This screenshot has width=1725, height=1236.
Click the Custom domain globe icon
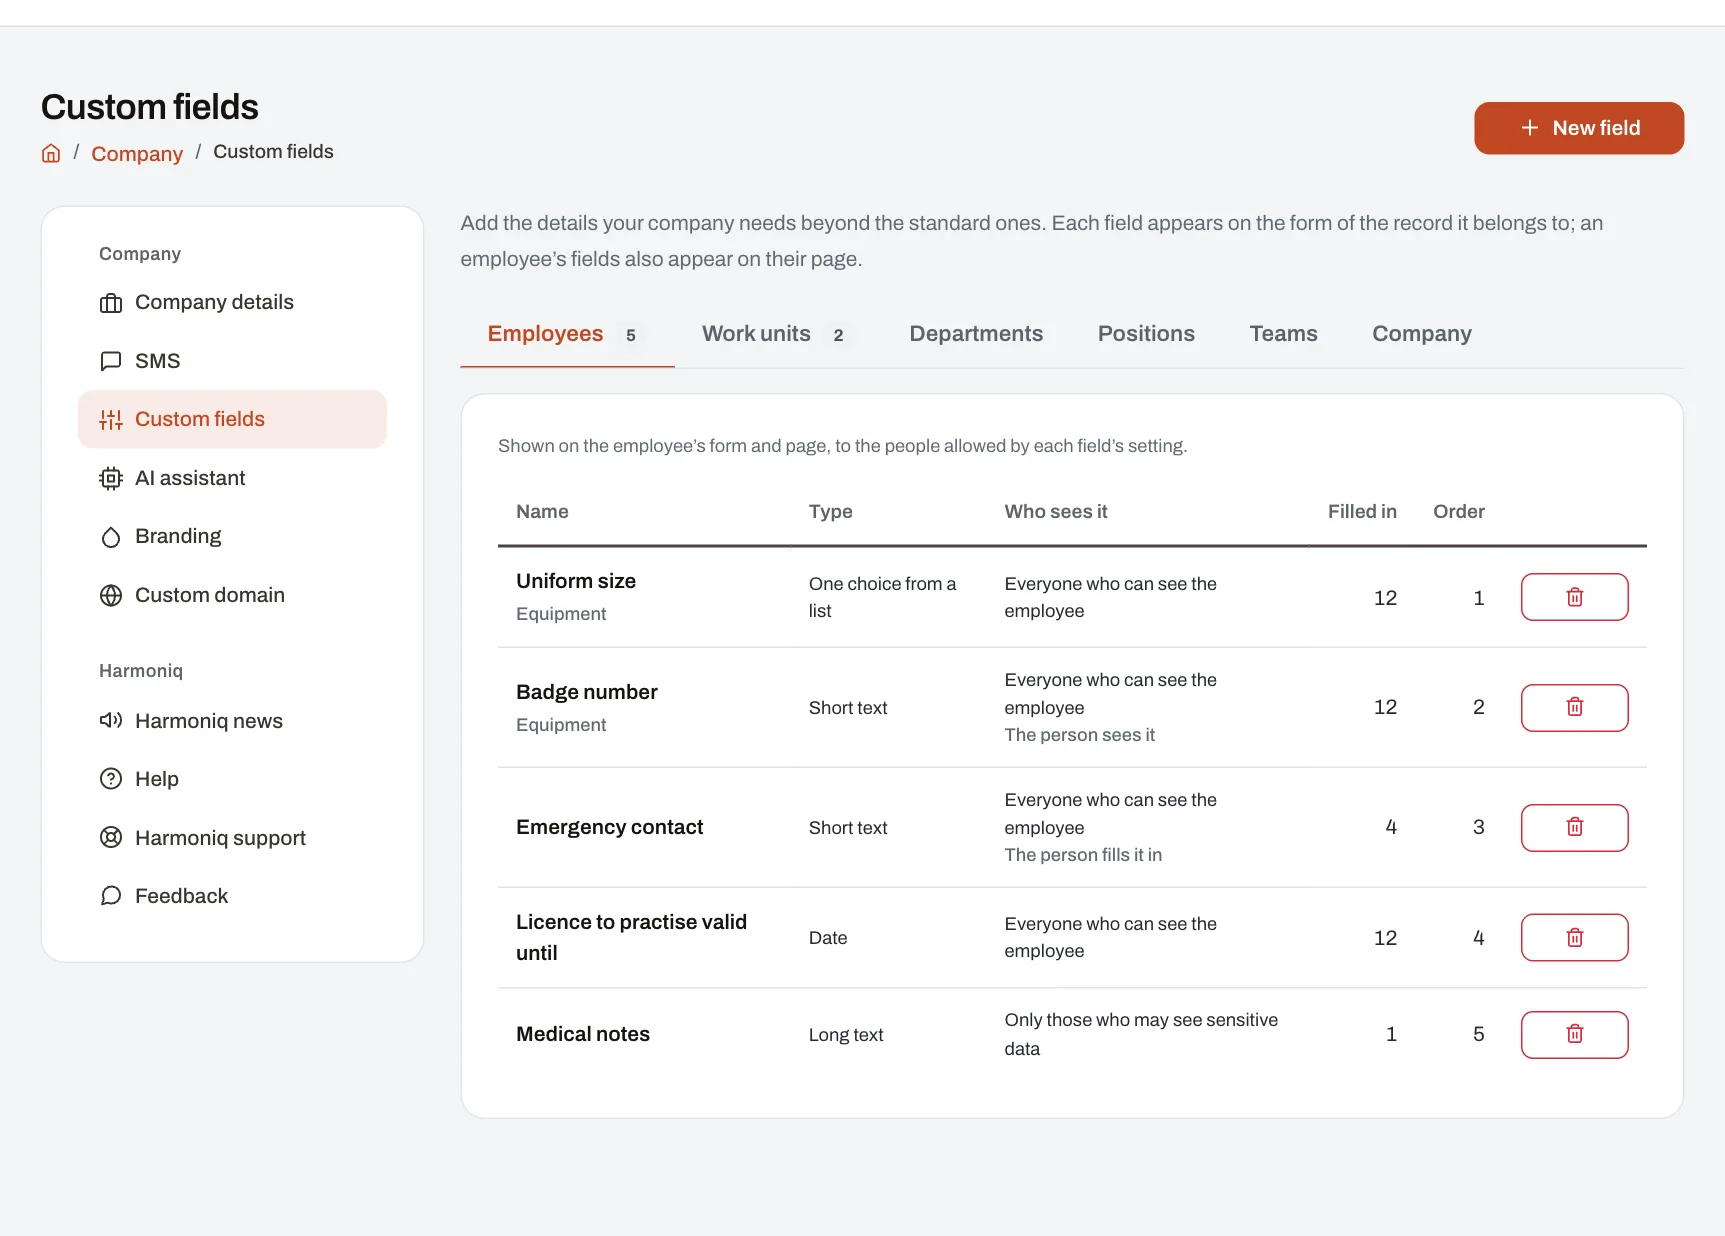point(111,595)
